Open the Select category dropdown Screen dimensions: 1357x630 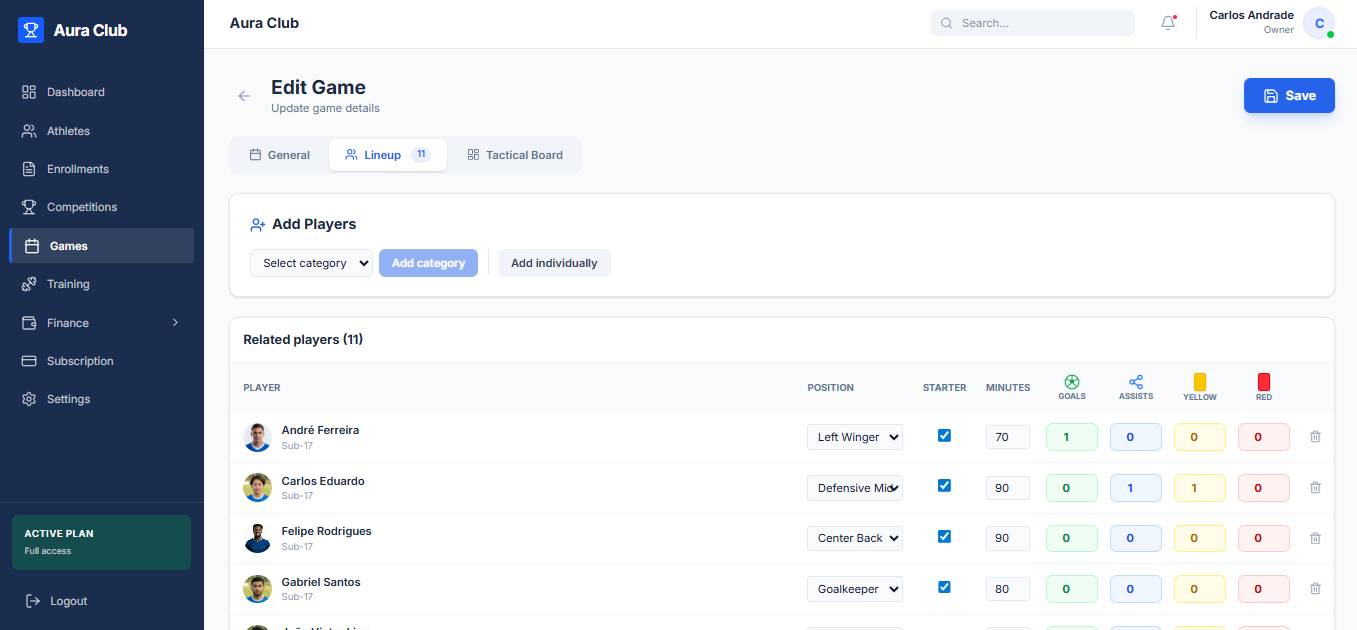pos(311,263)
